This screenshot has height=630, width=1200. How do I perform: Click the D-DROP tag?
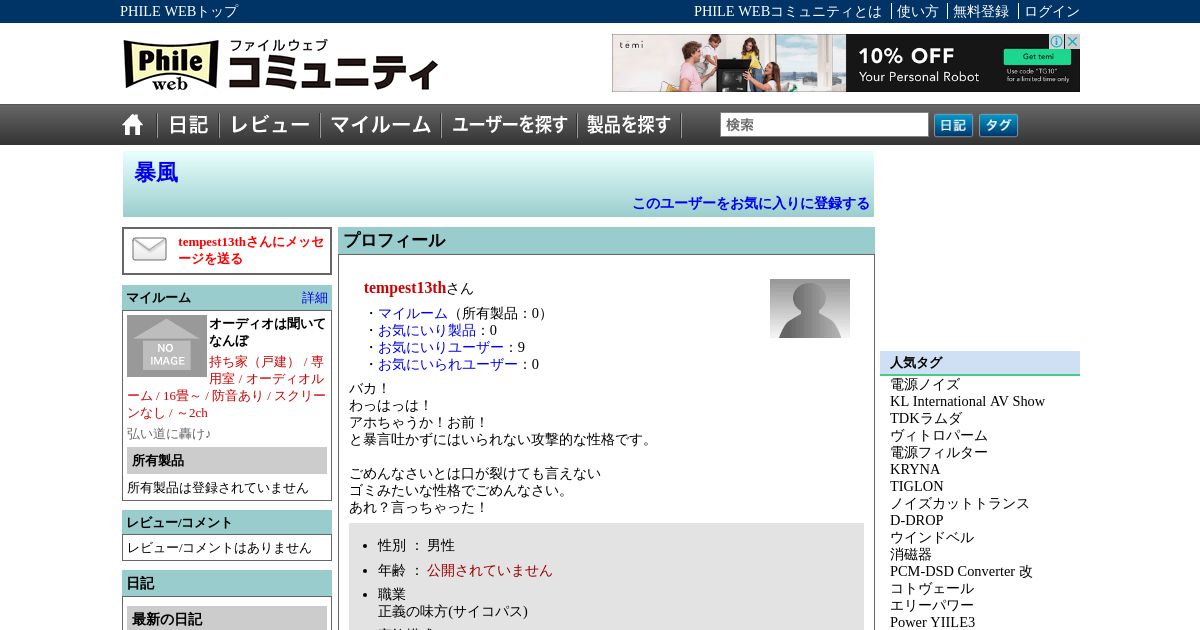pos(917,520)
